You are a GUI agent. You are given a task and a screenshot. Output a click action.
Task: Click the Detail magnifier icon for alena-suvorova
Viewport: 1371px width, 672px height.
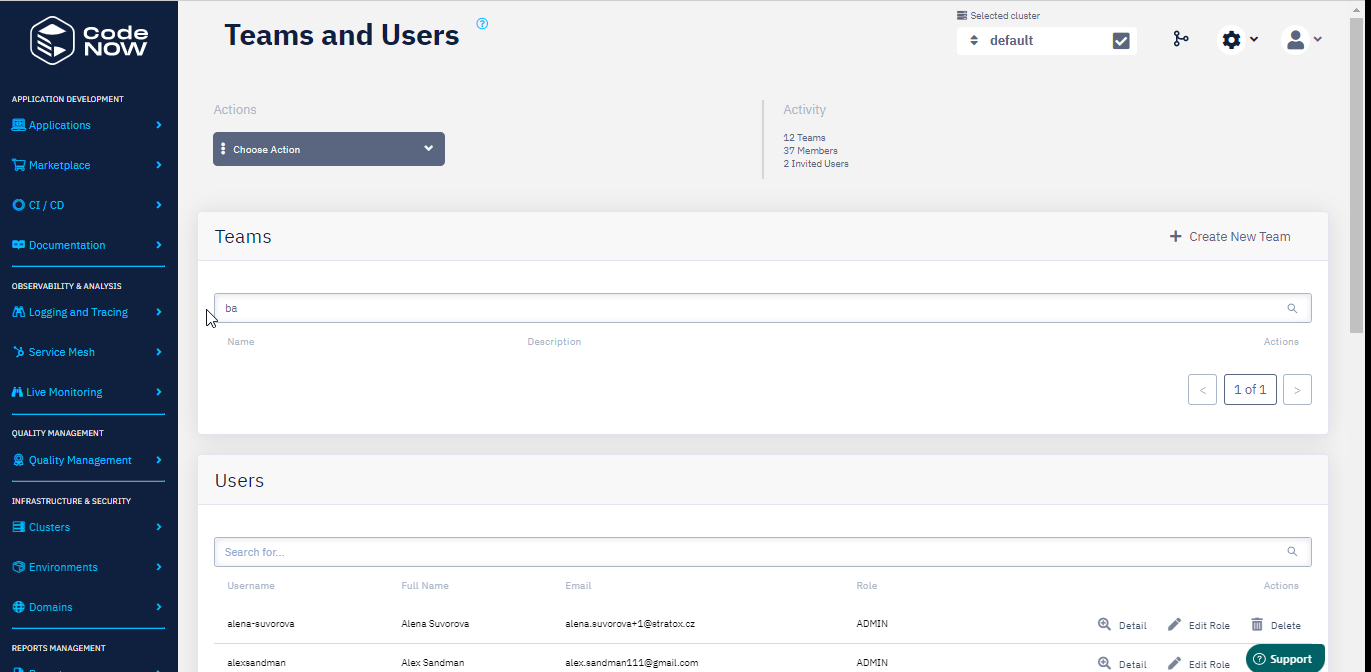tap(1104, 624)
